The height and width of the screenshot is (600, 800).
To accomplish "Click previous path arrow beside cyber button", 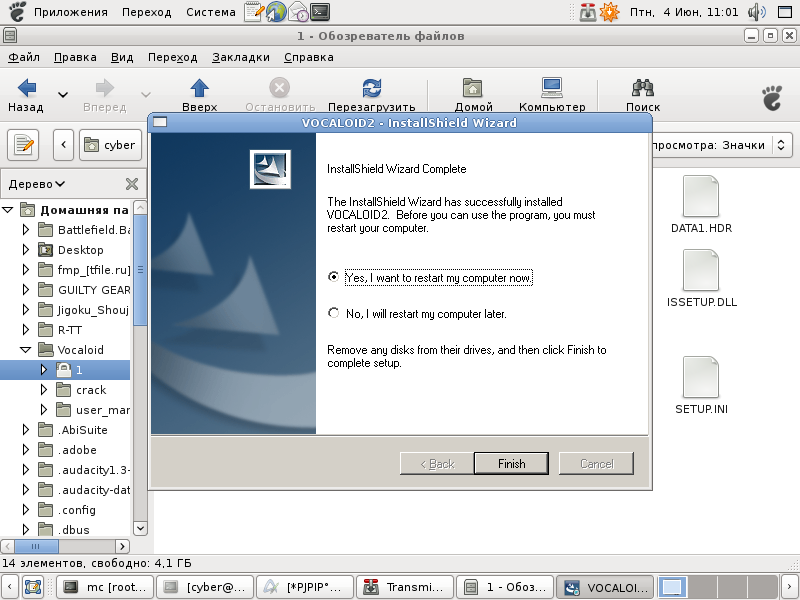I will pyautogui.click(x=63, y=145).
